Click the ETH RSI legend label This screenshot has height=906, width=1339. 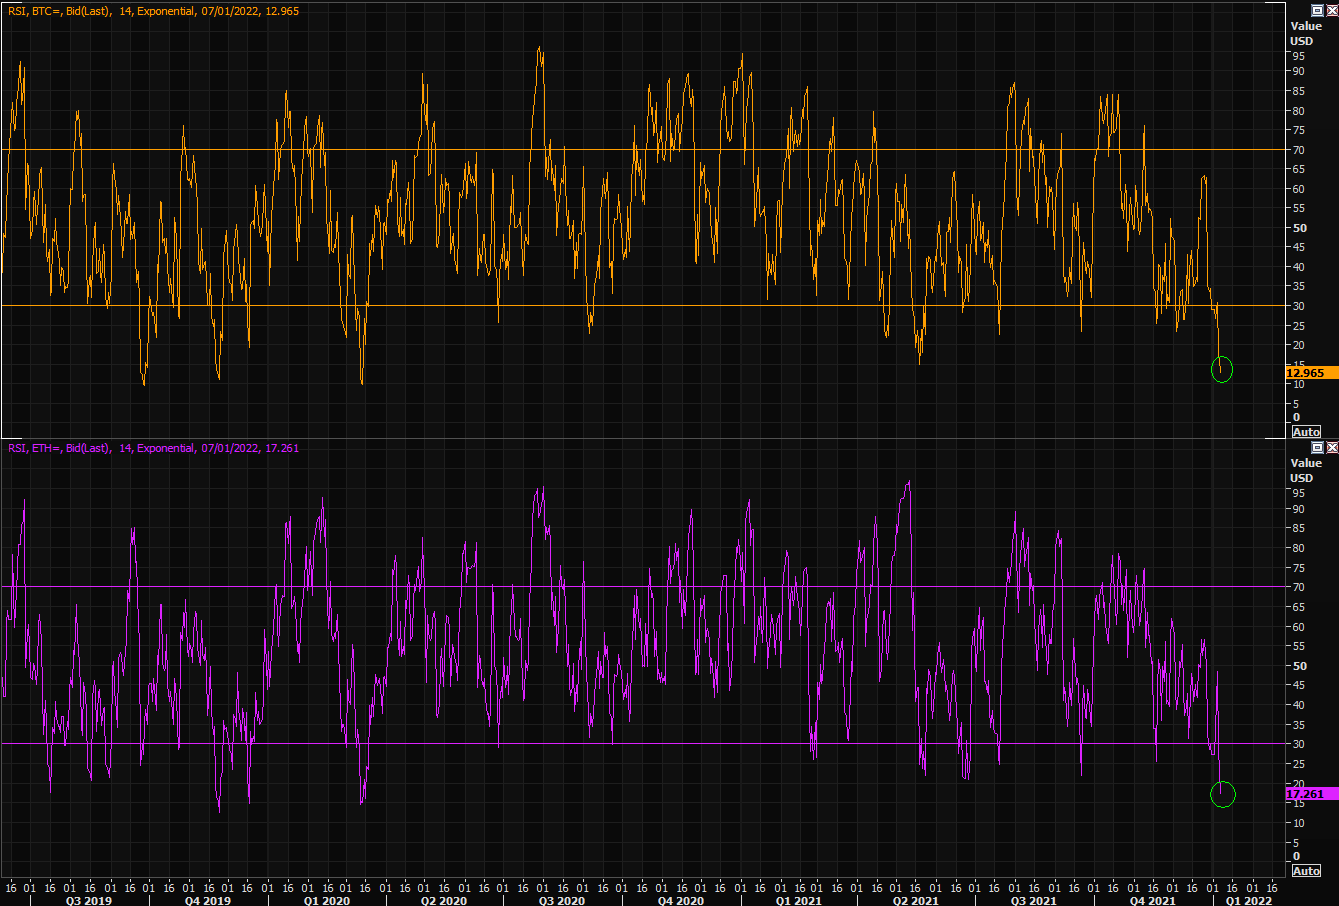pos(153,448)
